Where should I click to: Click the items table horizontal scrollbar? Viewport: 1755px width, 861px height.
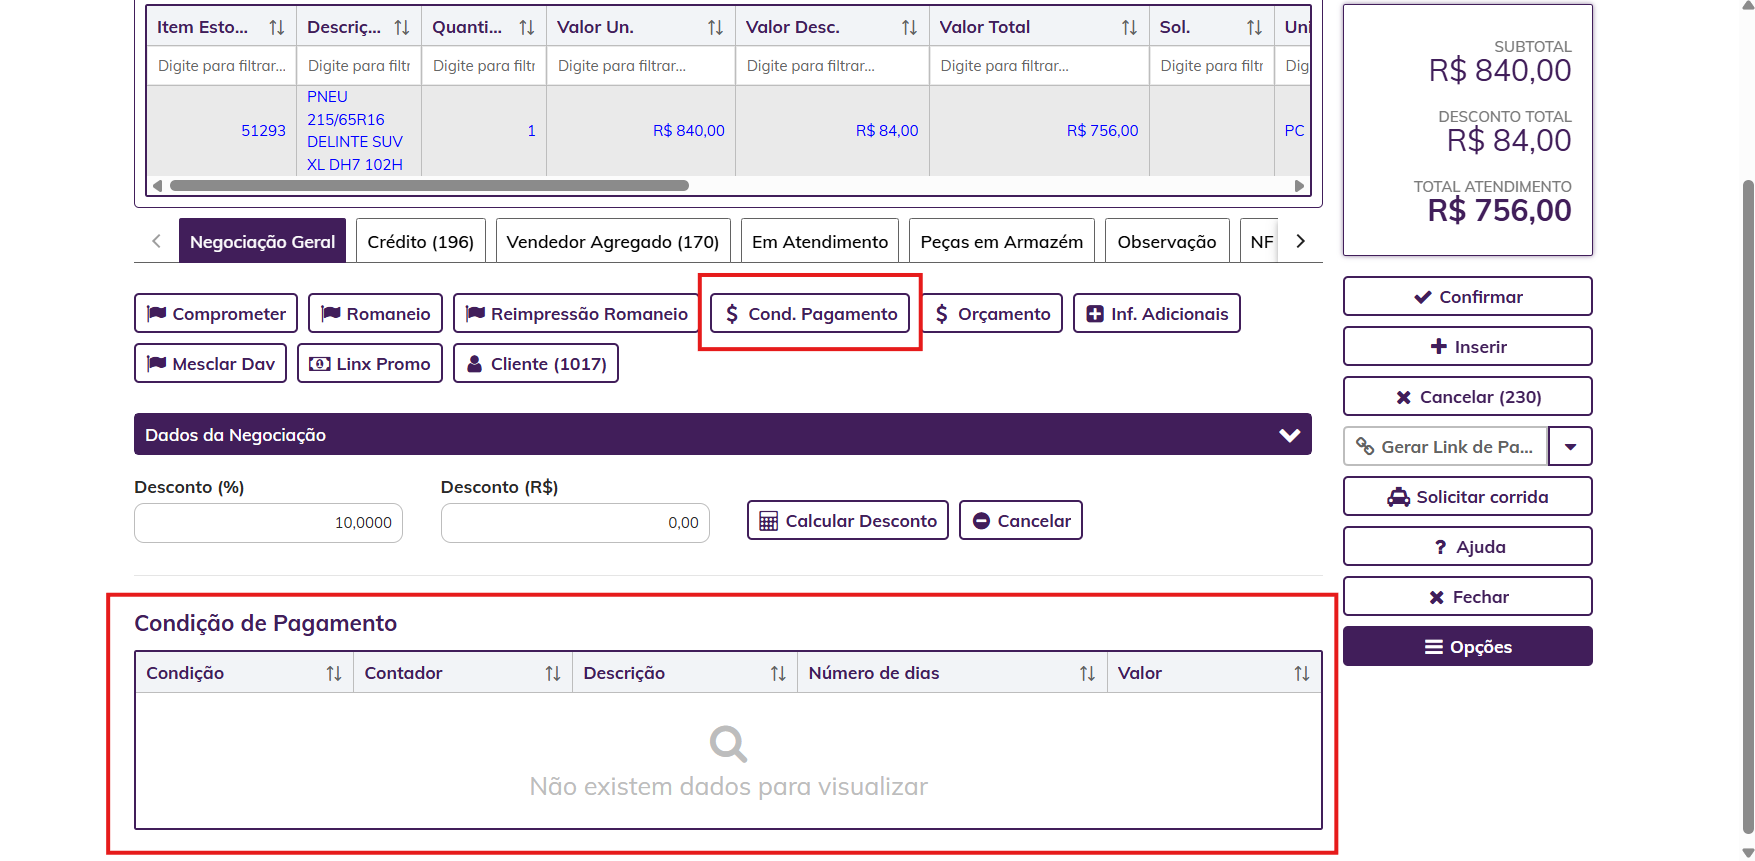[429, 186]
